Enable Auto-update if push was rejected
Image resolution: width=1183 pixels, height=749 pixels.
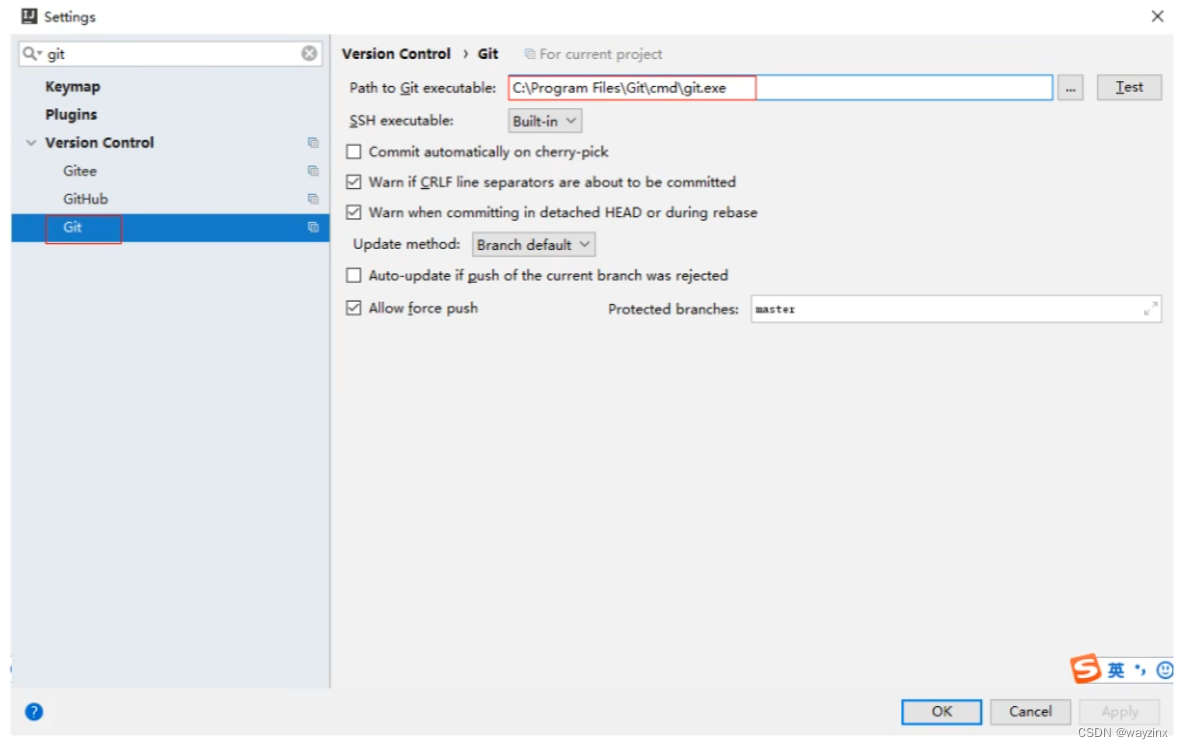point(353,275)
